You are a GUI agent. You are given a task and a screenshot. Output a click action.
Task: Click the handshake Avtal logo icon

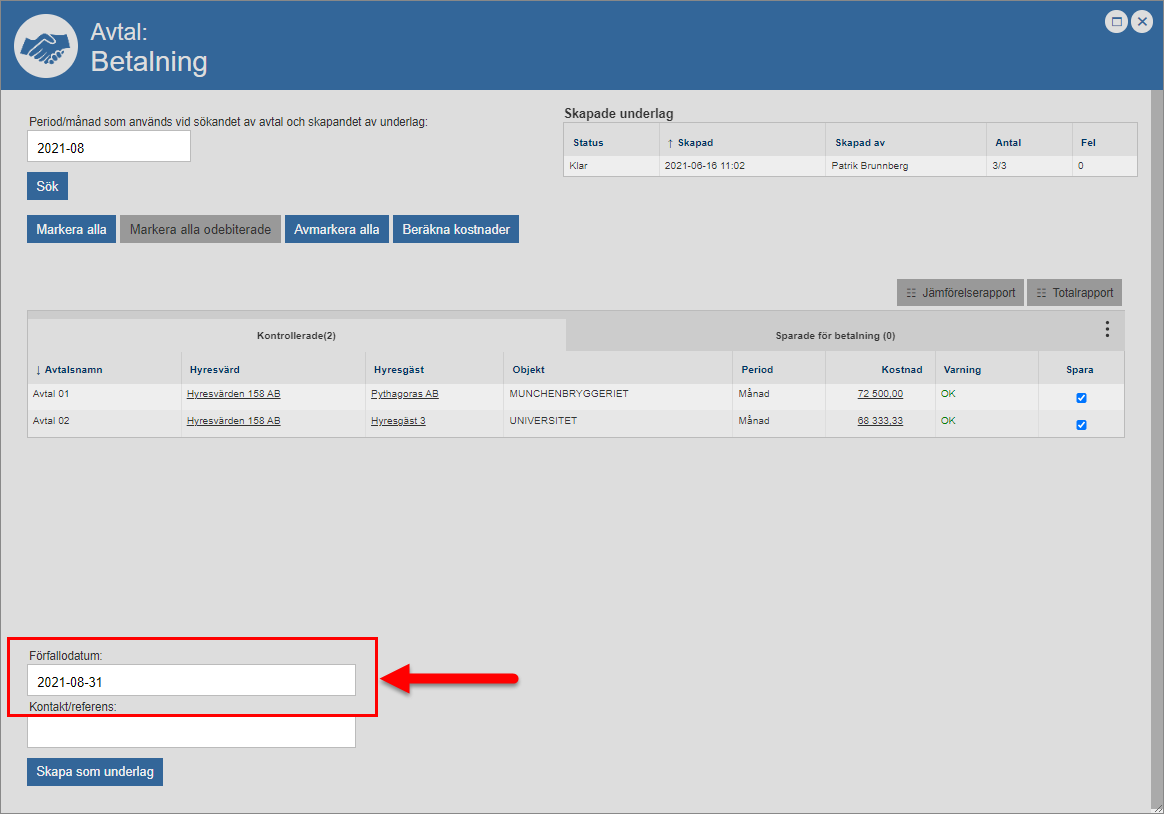(47, 46)
